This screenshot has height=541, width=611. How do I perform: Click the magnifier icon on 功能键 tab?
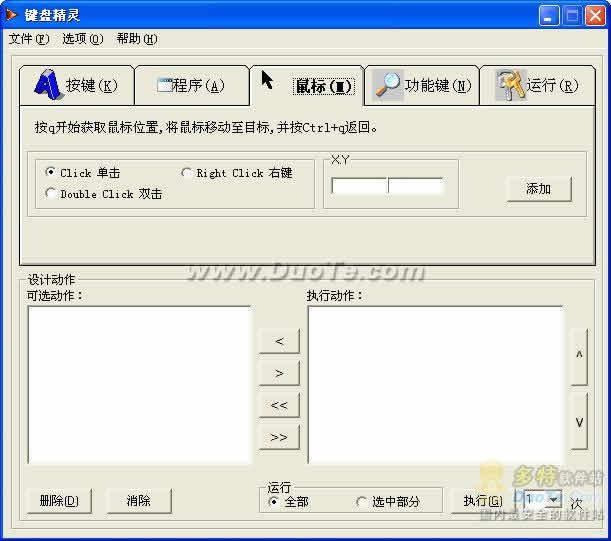coord(388,84)
